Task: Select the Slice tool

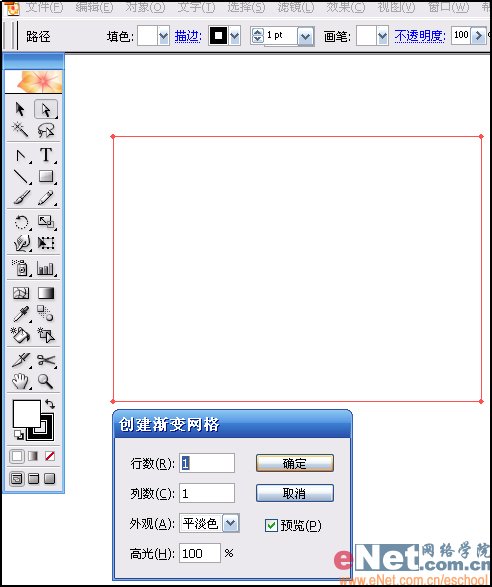Action: tap(21, 360)
